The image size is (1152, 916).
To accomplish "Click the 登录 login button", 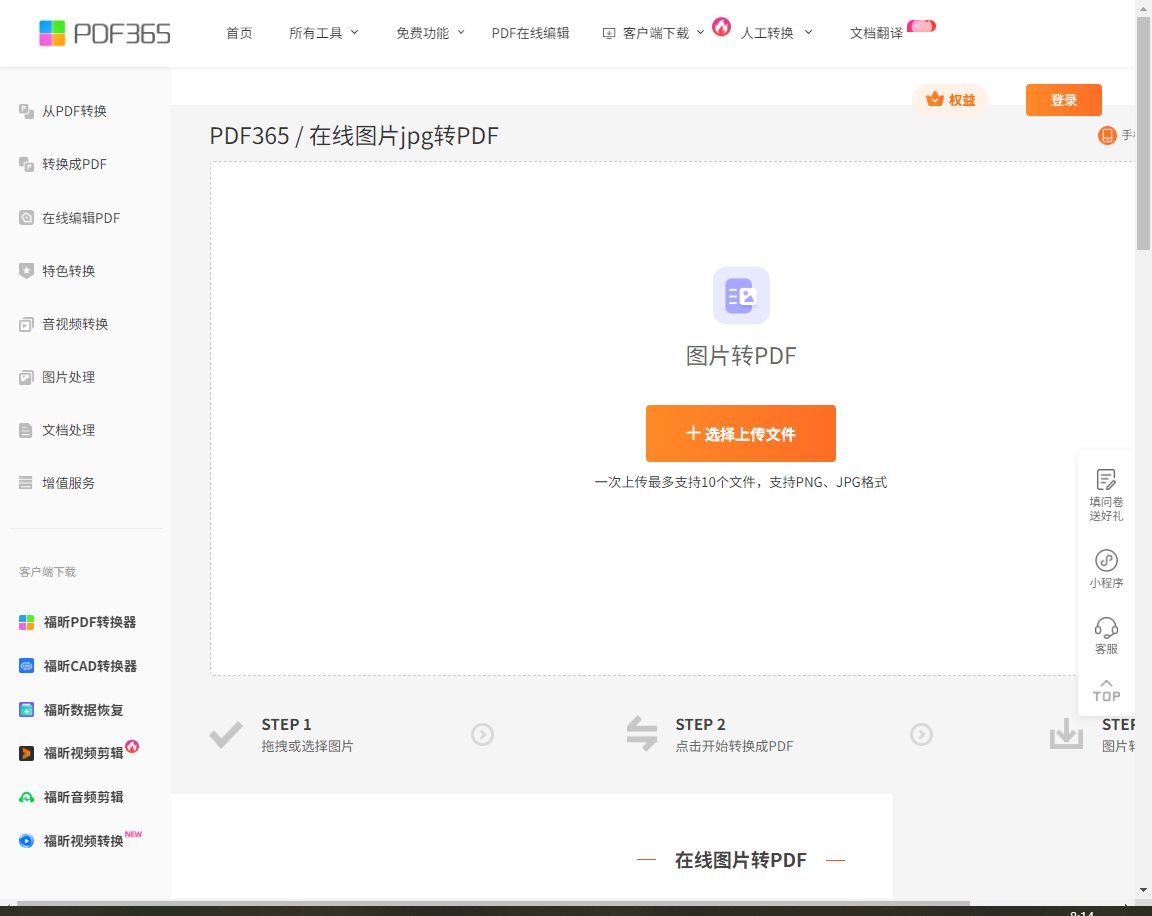I will click(x=1063, y=100).
